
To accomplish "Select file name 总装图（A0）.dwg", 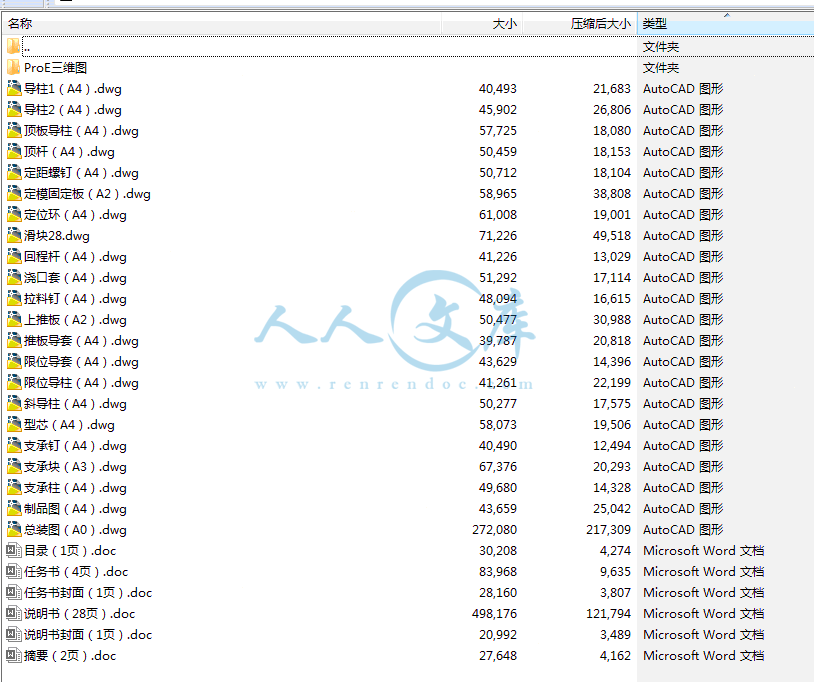I will point(75,530).
